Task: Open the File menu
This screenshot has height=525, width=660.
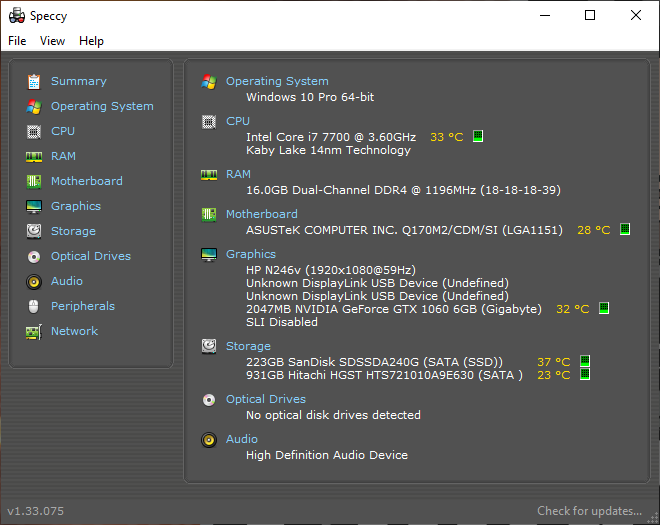Action: (17, 41)
